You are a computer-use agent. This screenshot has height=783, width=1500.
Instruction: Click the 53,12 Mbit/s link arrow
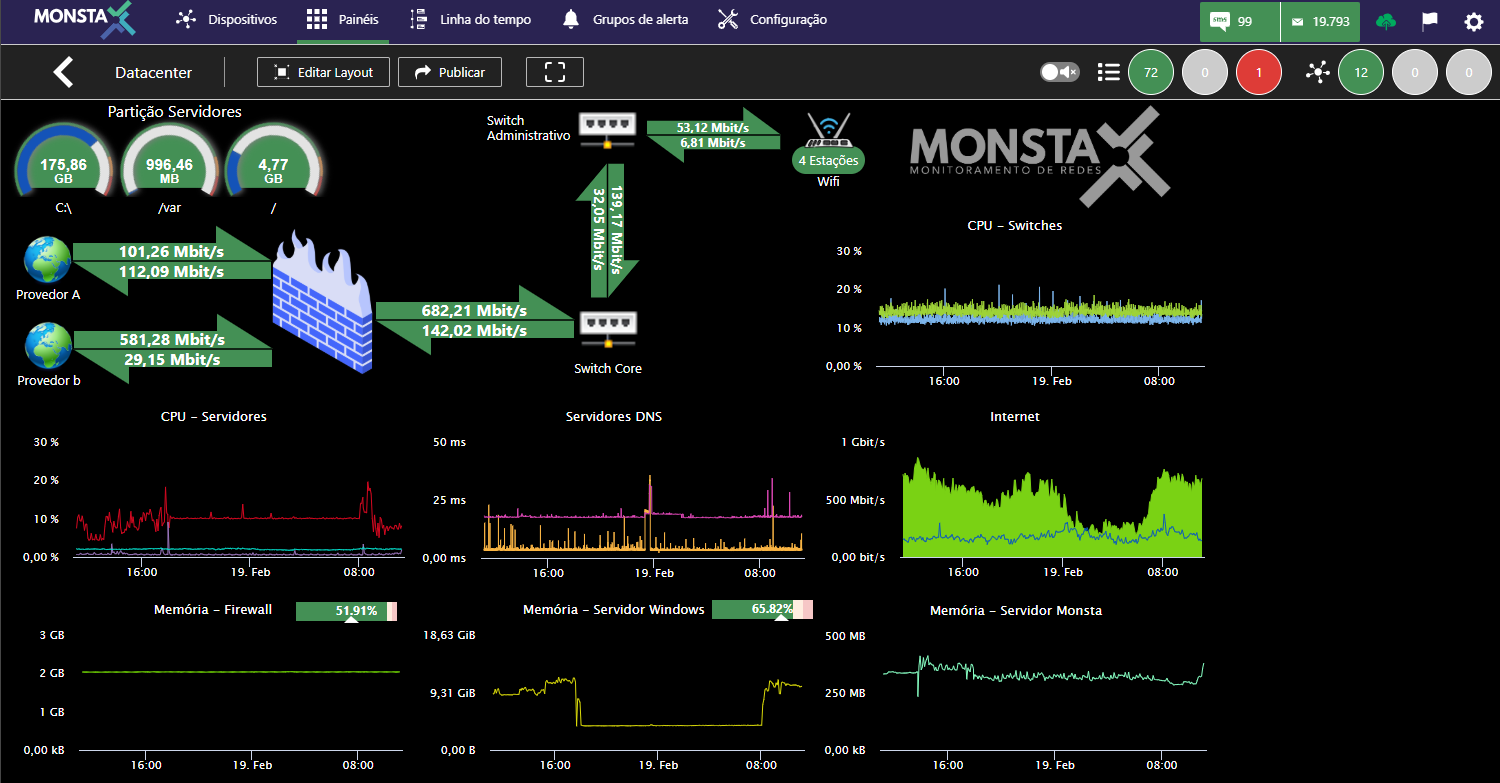coord(712,127)
